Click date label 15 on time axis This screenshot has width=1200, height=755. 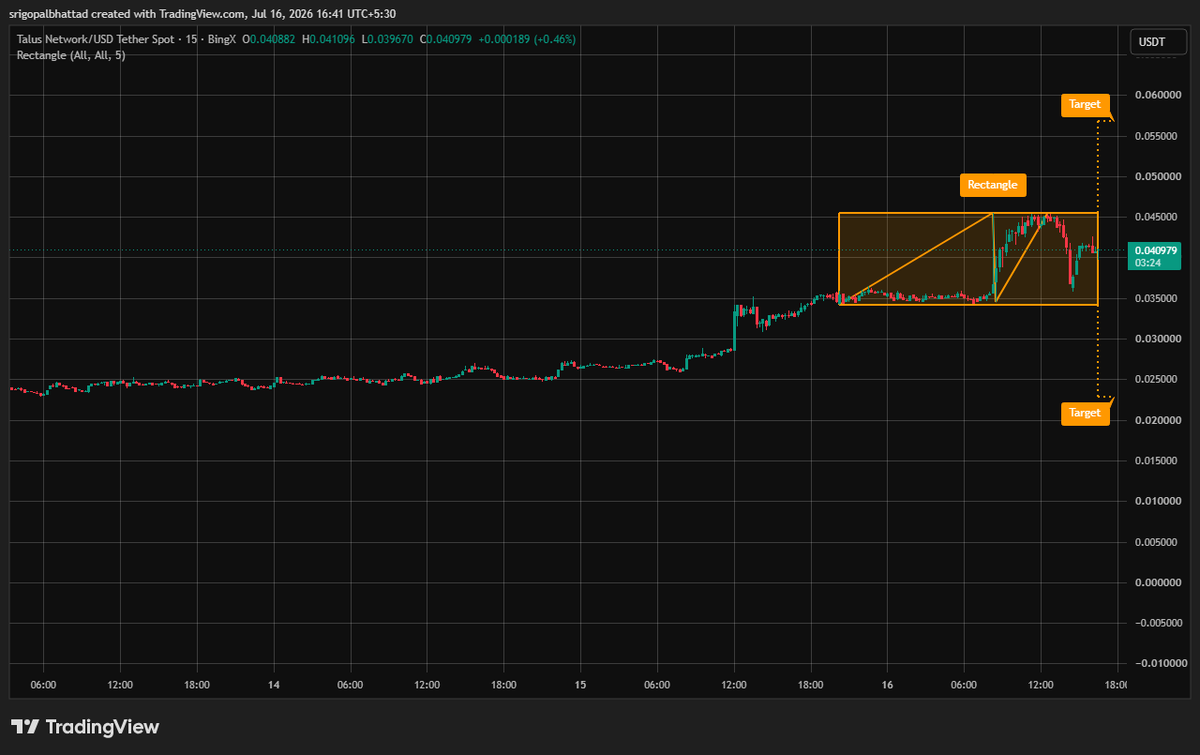(580, 685)
